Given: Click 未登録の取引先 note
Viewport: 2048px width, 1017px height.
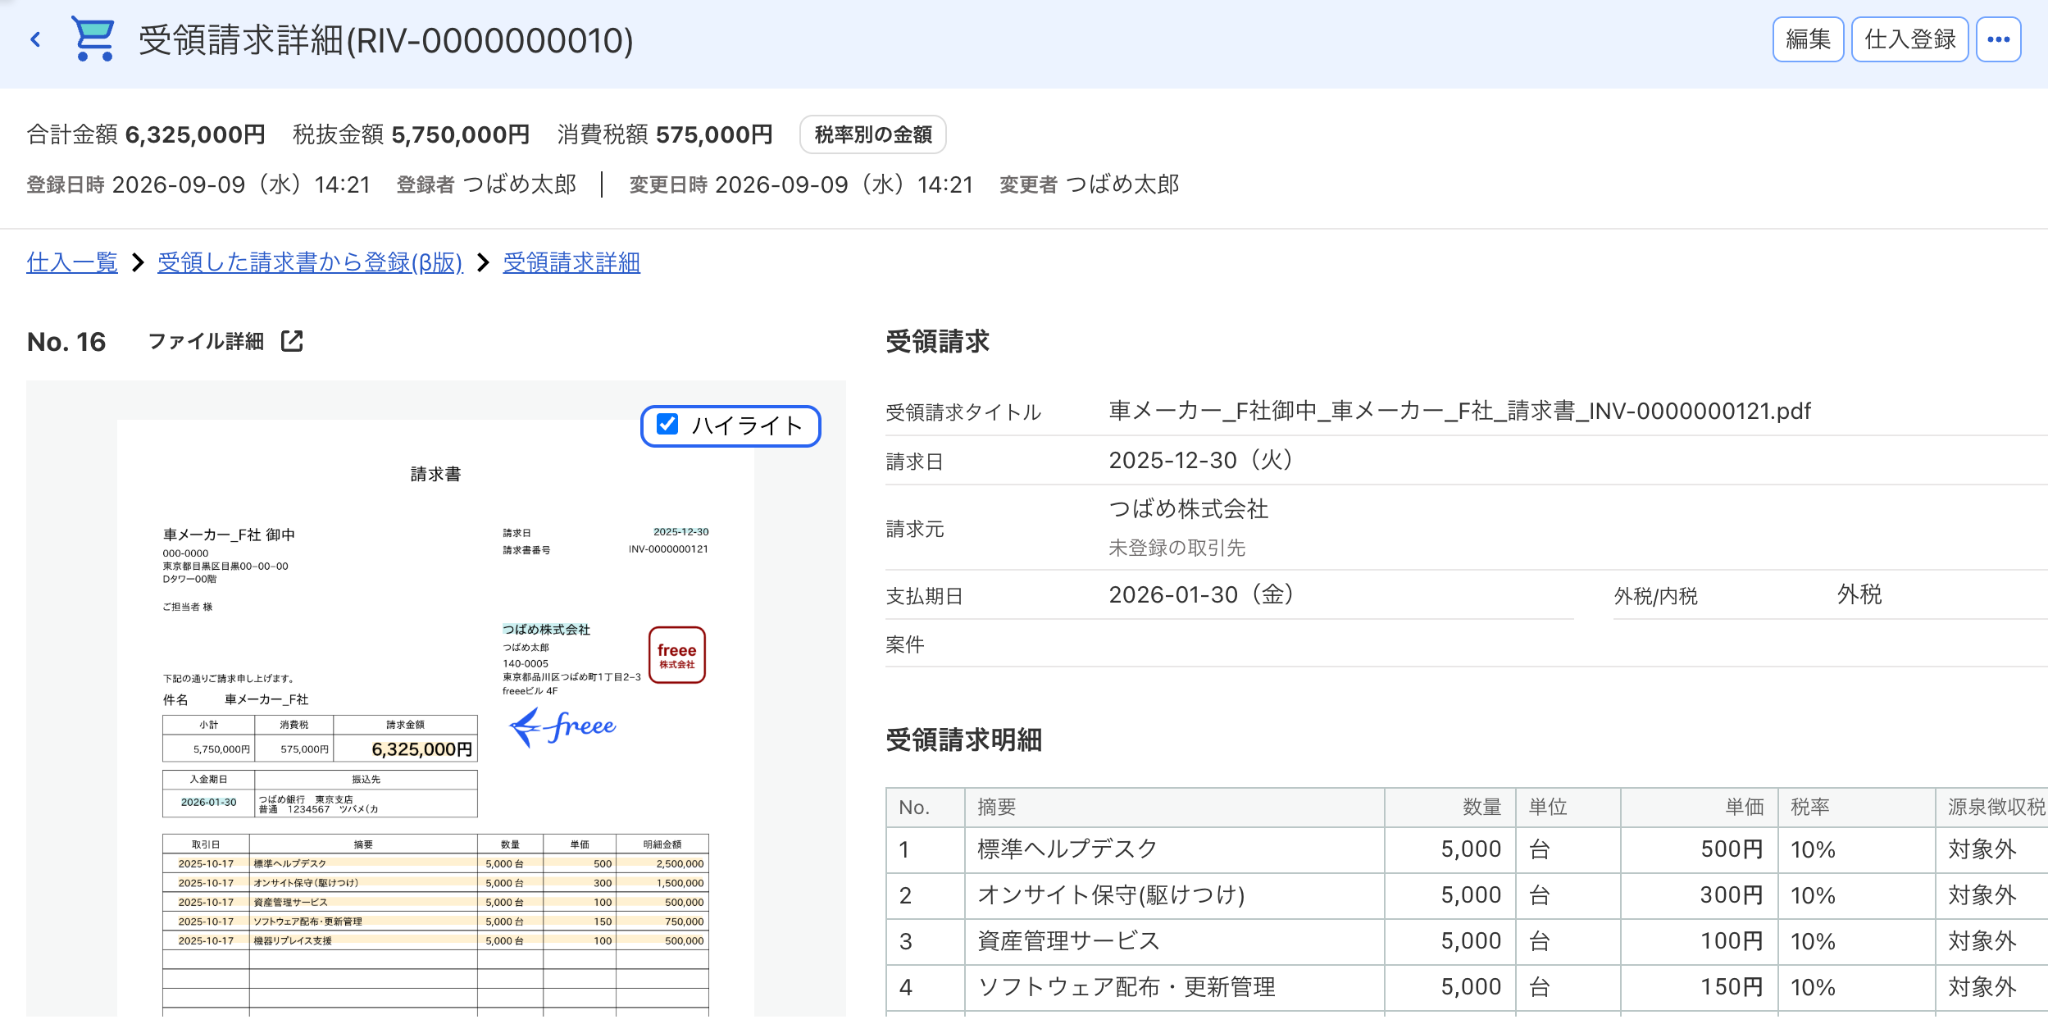Looking at the screenshot, I should 1177,548.
